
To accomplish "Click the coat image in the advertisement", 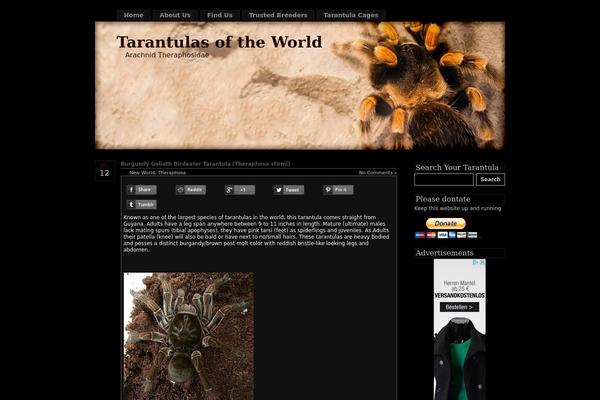I will coord(460,358).
